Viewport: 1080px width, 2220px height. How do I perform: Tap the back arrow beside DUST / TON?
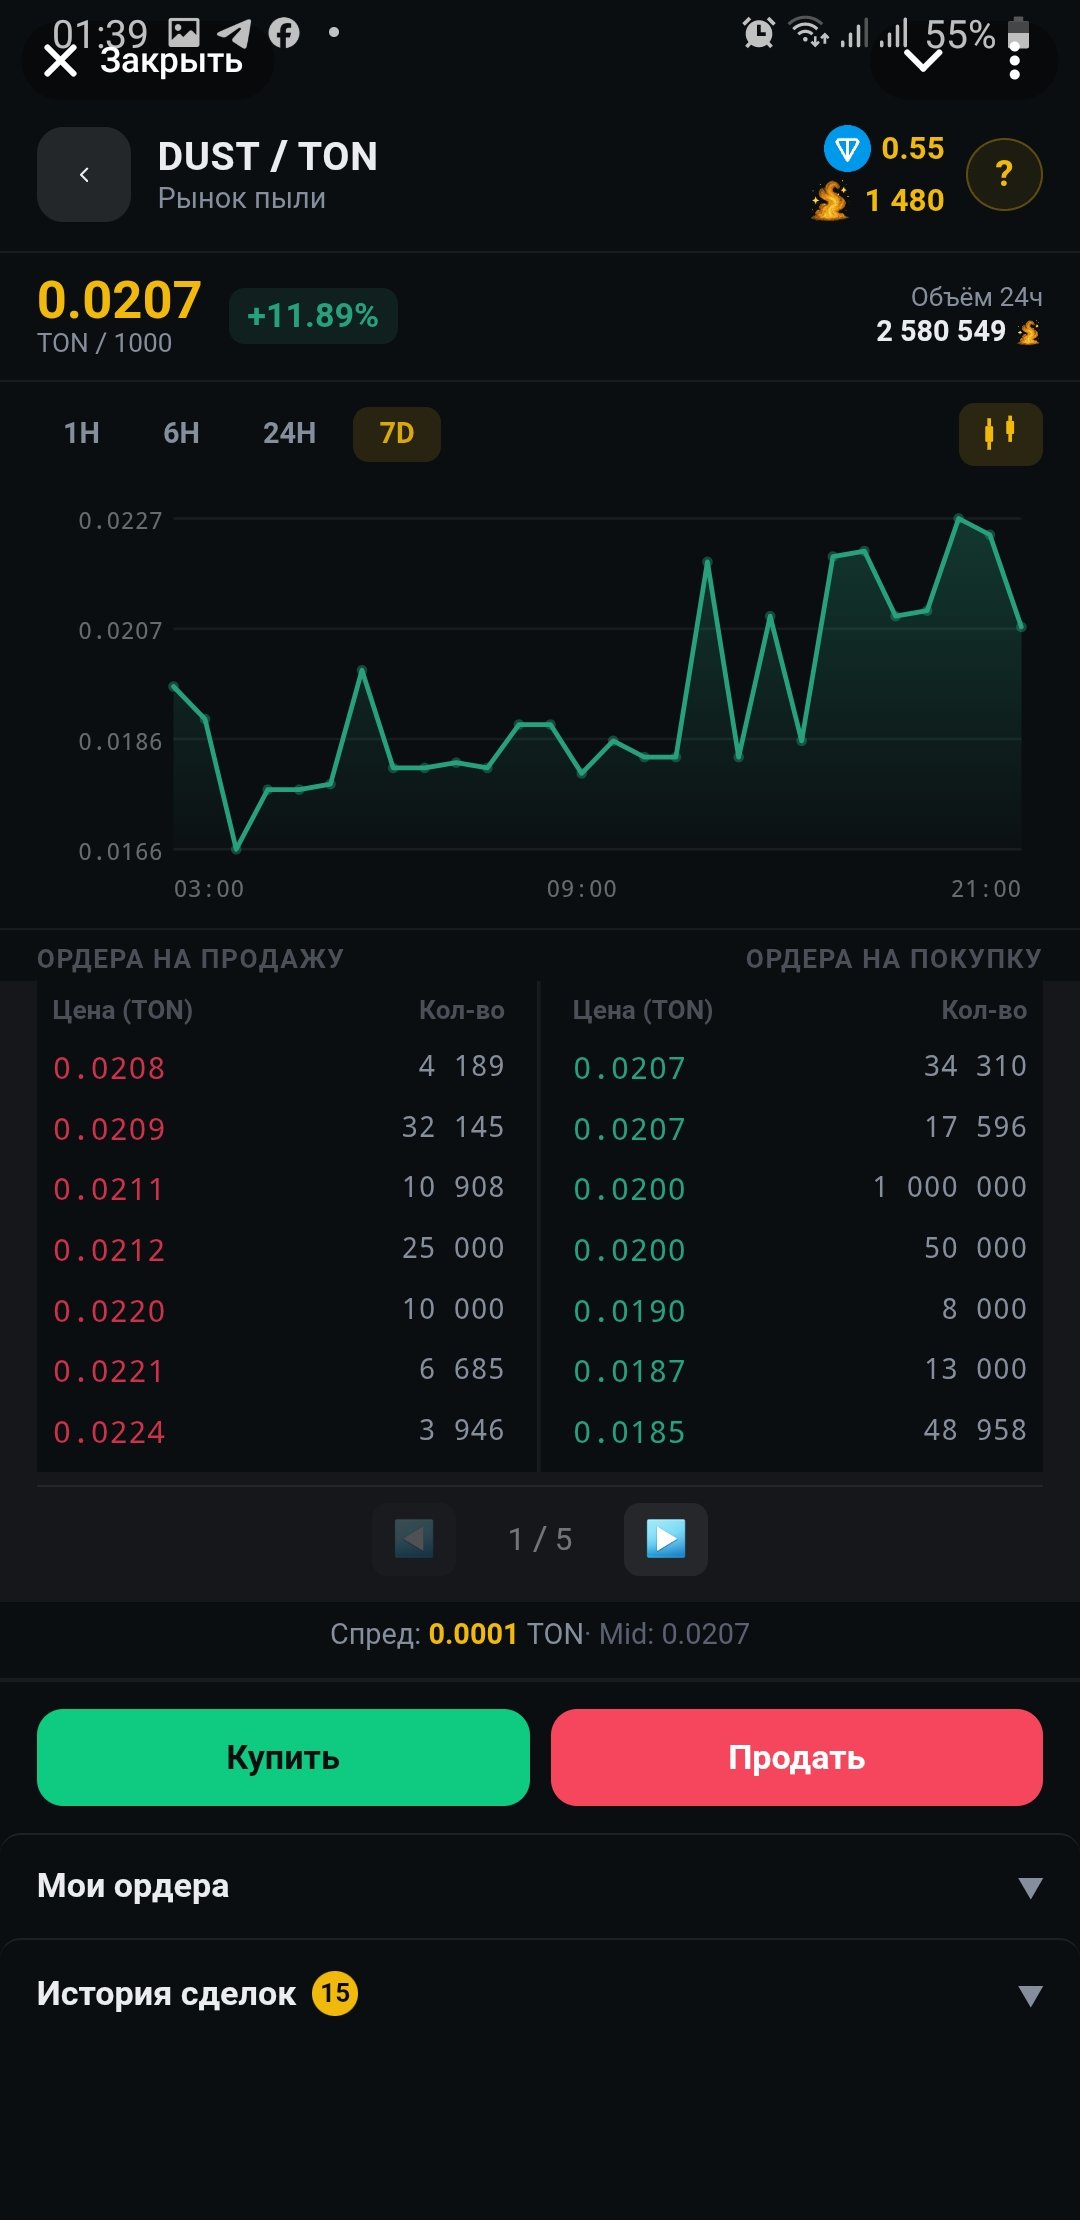pos(84,174)
